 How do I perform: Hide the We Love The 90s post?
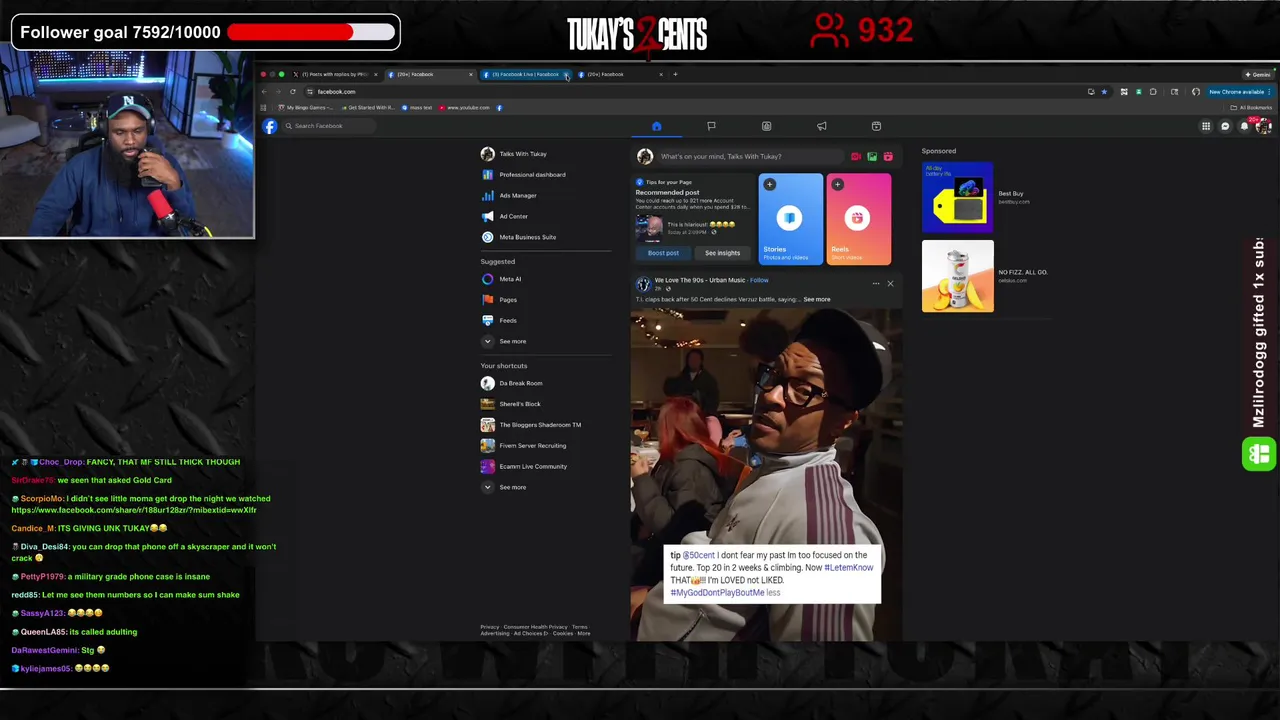(890, 284)
